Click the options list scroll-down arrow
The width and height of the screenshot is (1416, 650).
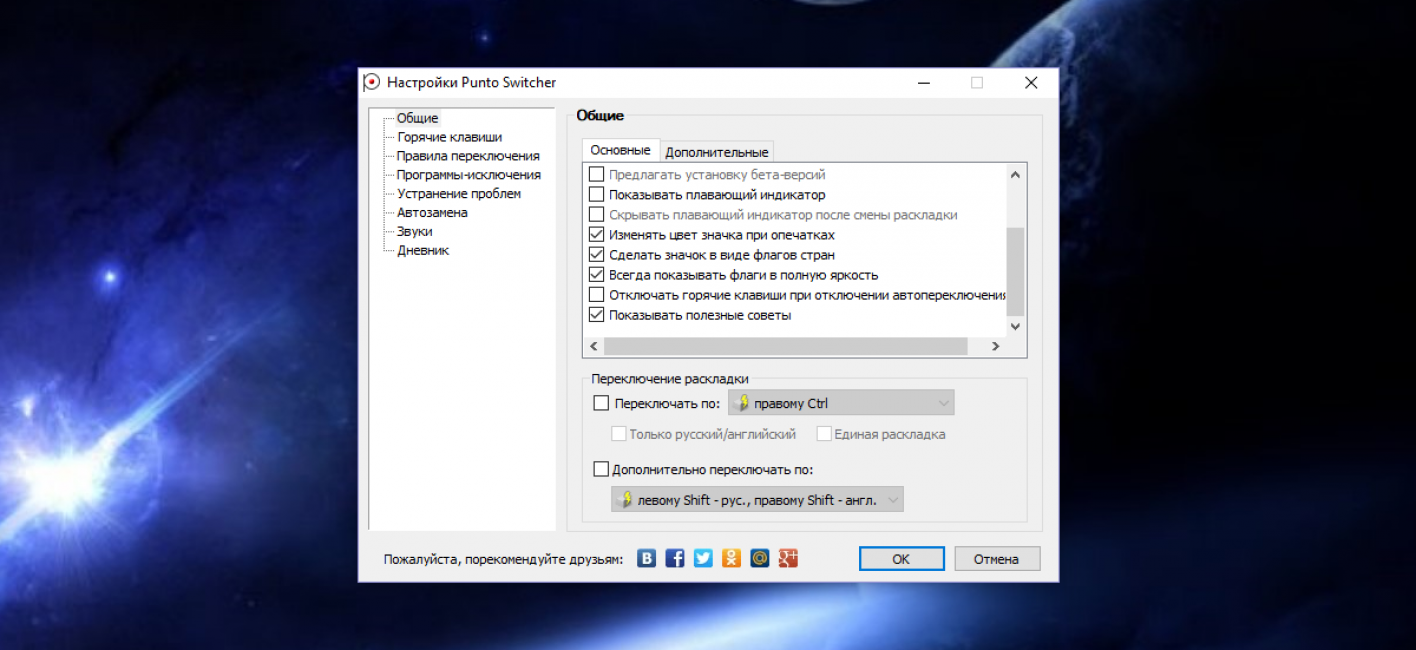(1016, 326)
